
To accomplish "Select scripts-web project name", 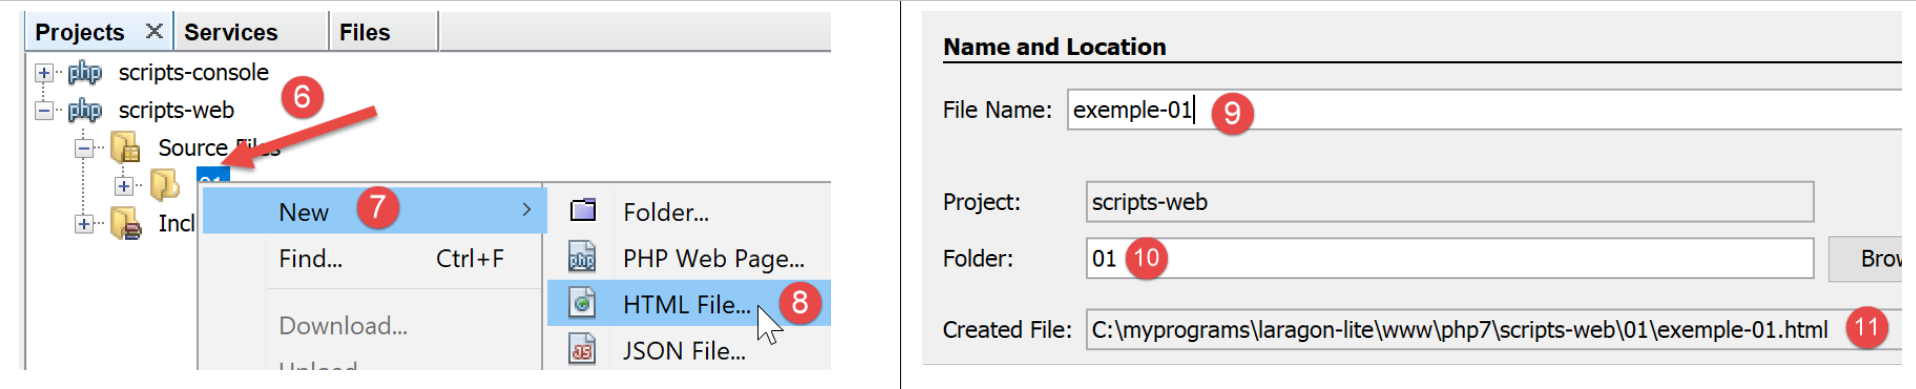I will click(x=176, y=110).
